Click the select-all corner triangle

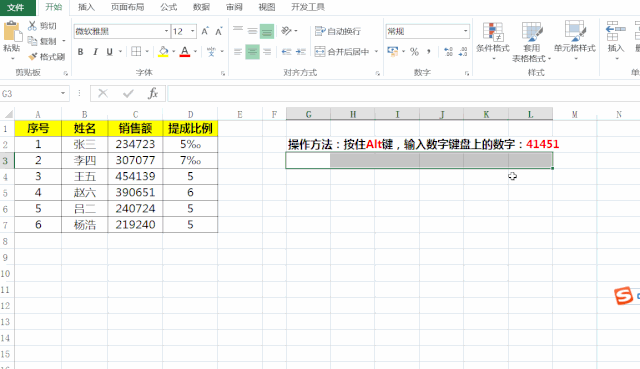click(x=8, y=114)
